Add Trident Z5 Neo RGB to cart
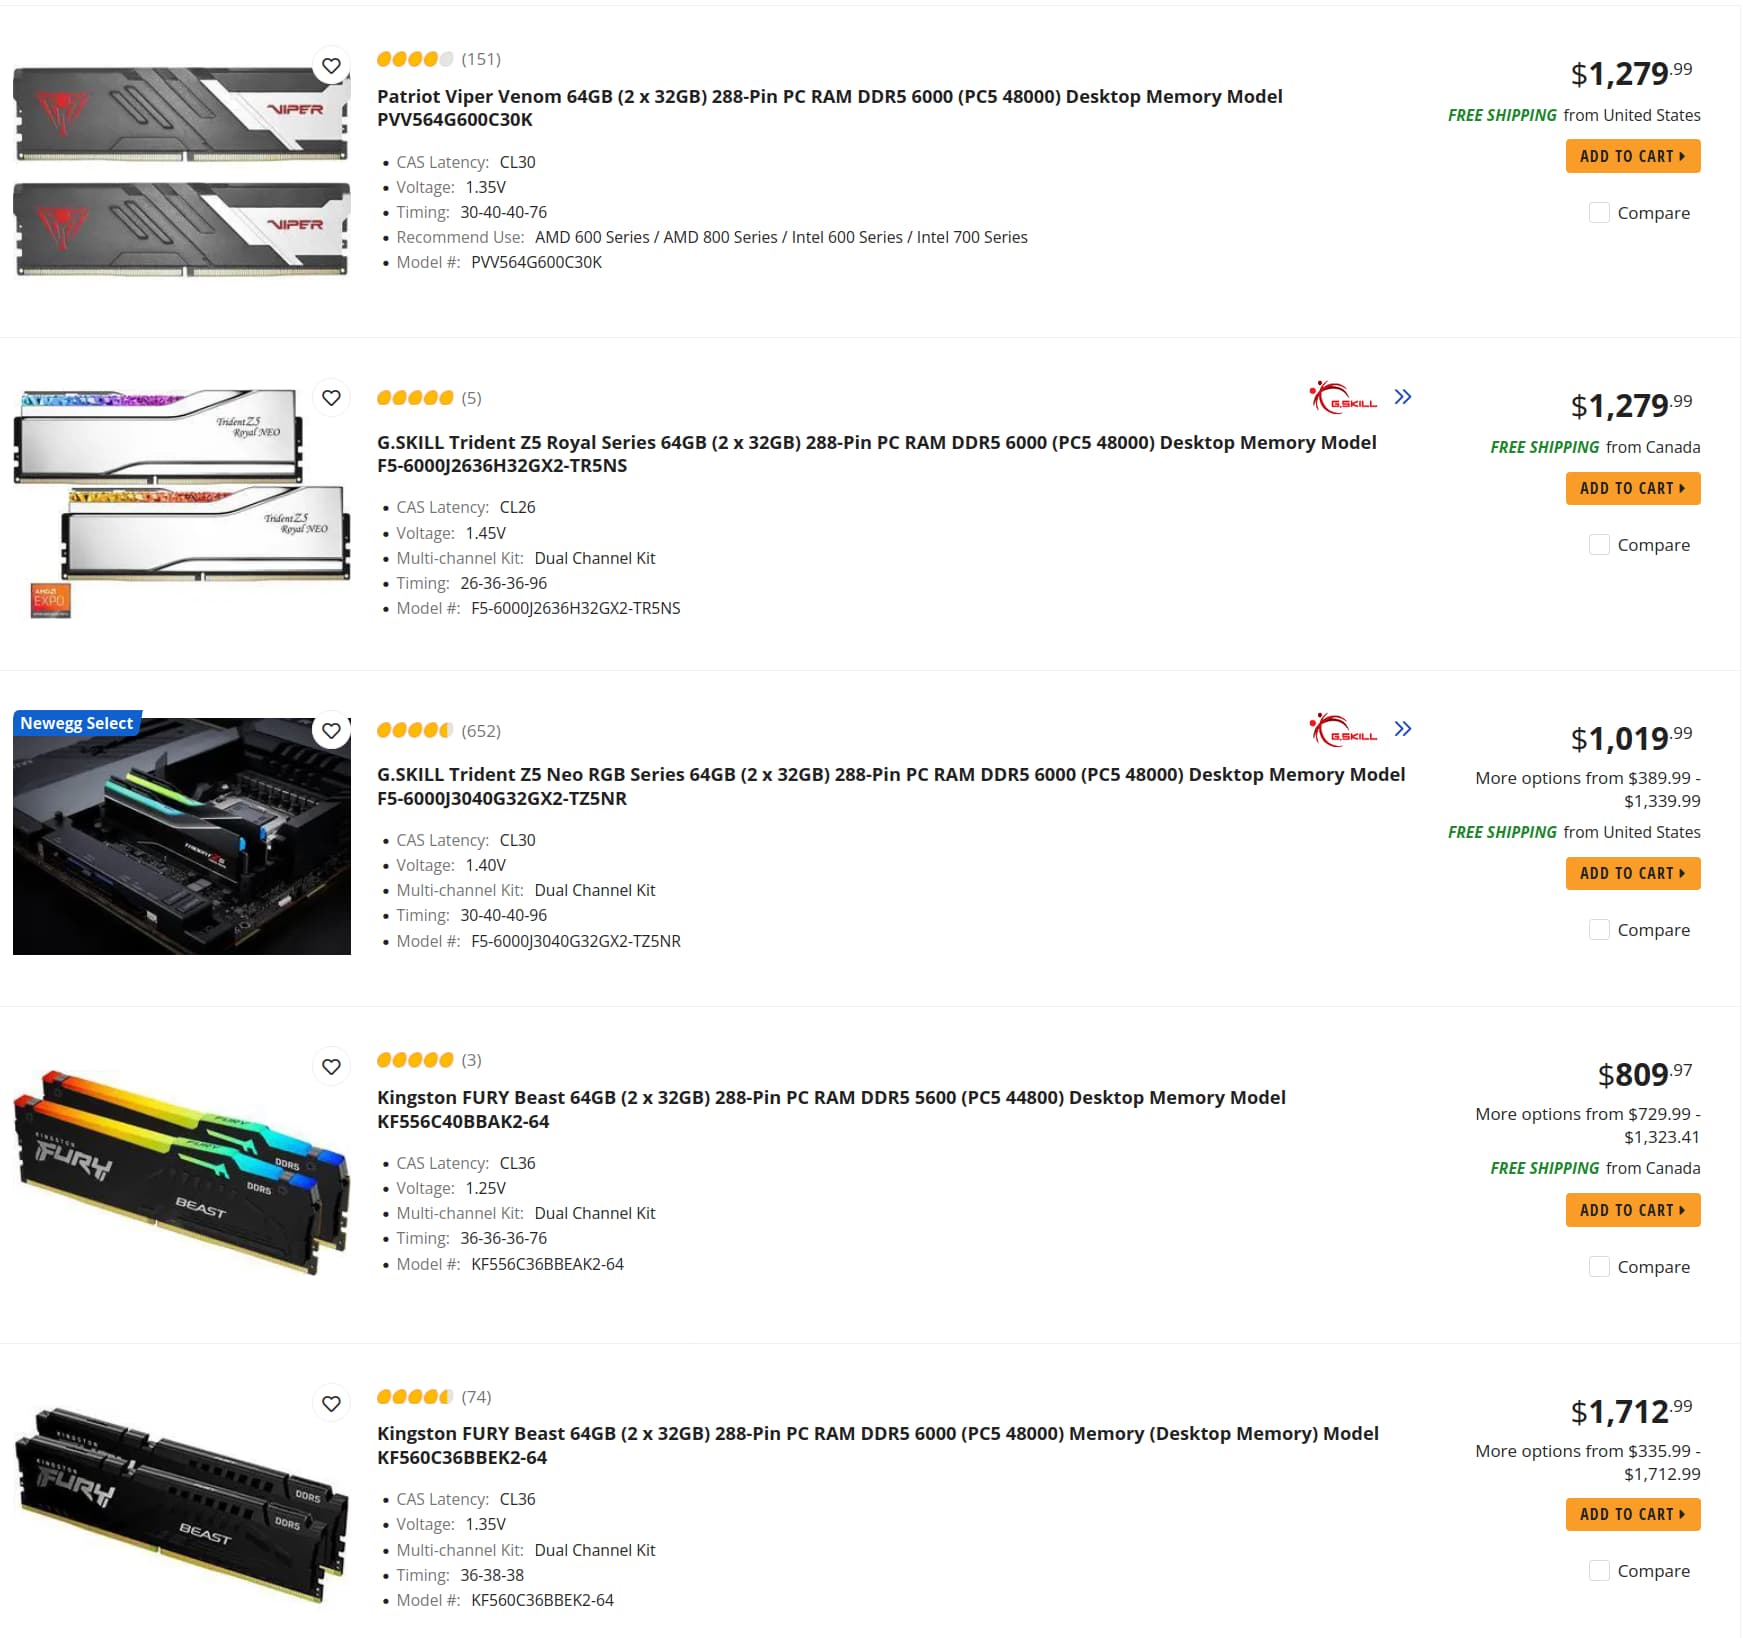The height and width of the screenshot is (1638, 1743). coord(1633,873)
